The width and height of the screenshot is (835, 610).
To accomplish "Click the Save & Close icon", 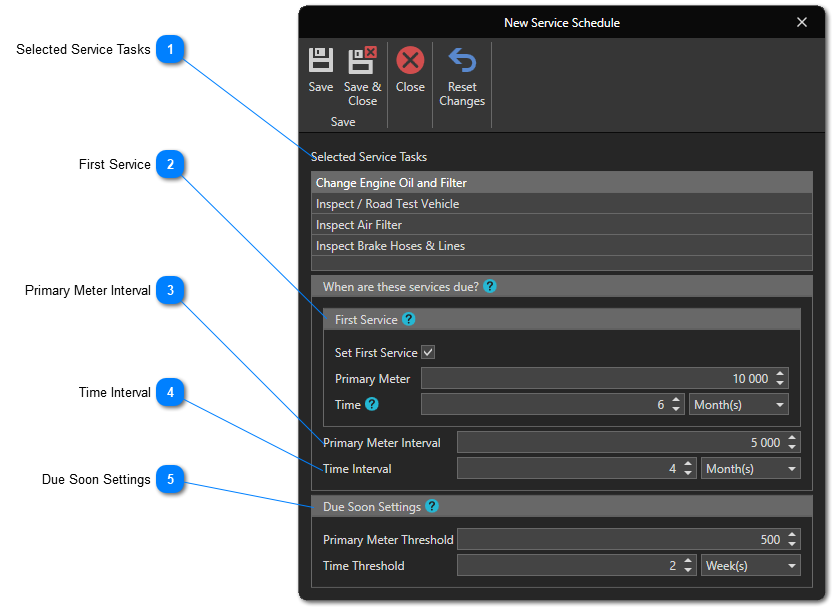I will [362, 61].
